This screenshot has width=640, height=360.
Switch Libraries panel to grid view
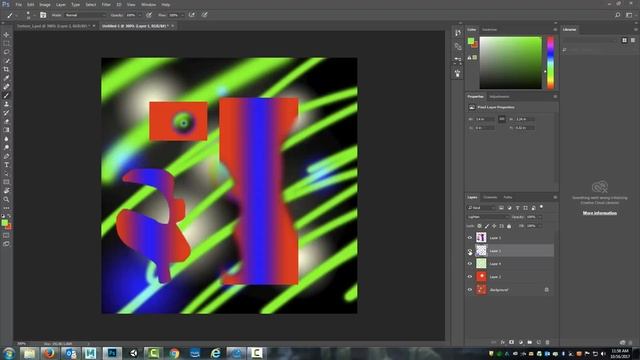(x=624, y=40)
